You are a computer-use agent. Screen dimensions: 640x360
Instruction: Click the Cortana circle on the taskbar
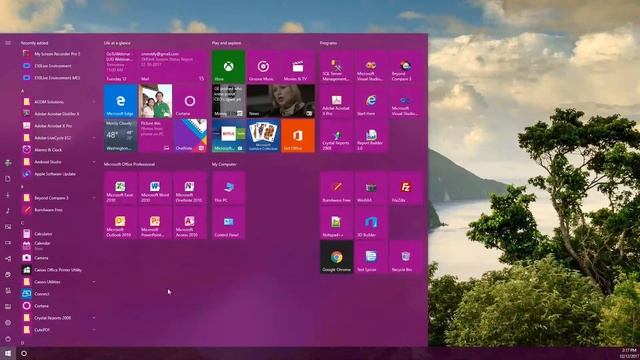point(24,353)
